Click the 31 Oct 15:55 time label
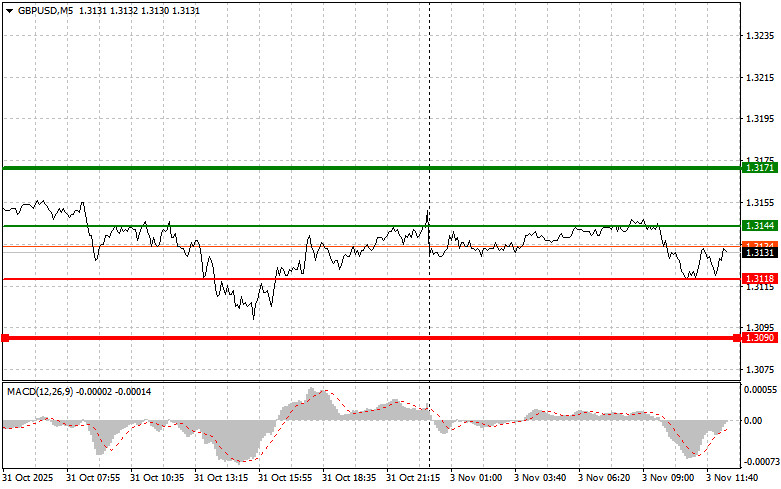The height and width of the screenshot is (489, 781). pos(285,478)
